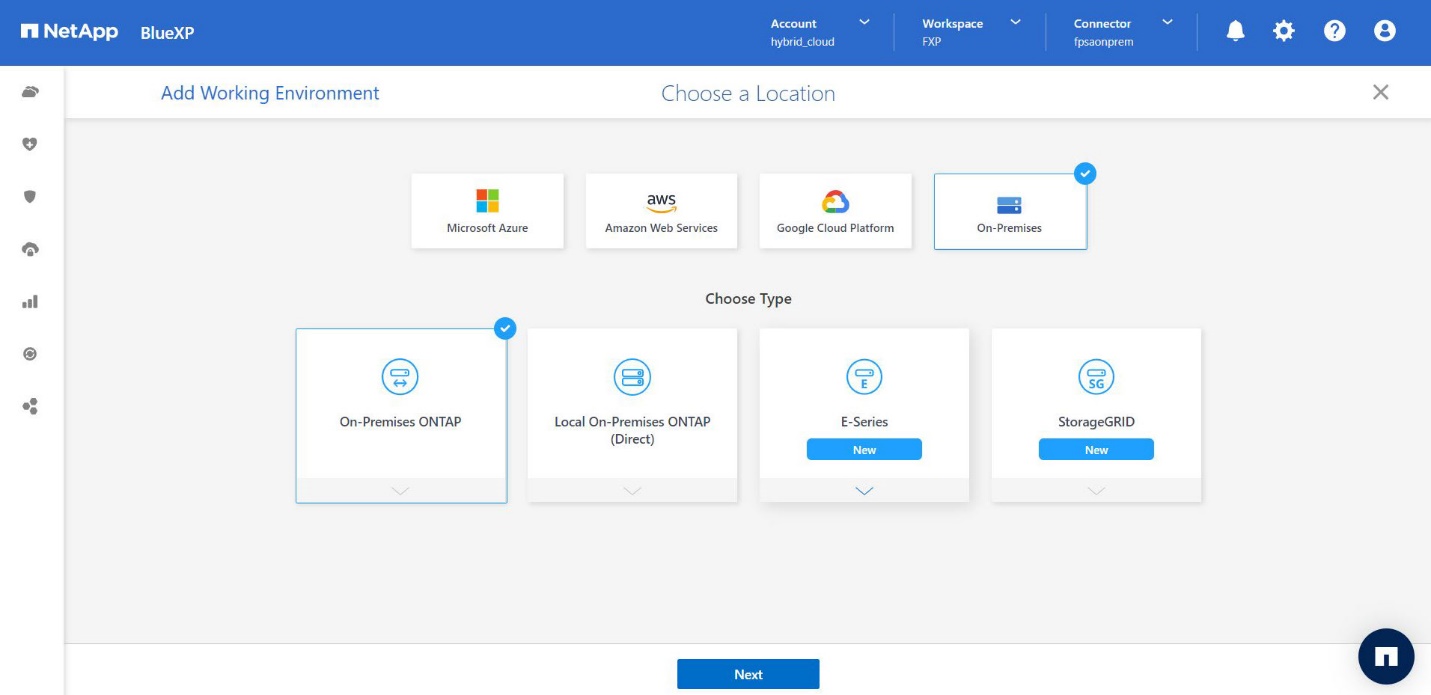The image size is (1431, 695).
Task: Click the StorageGRID type label
Action: click(1096, 422)
